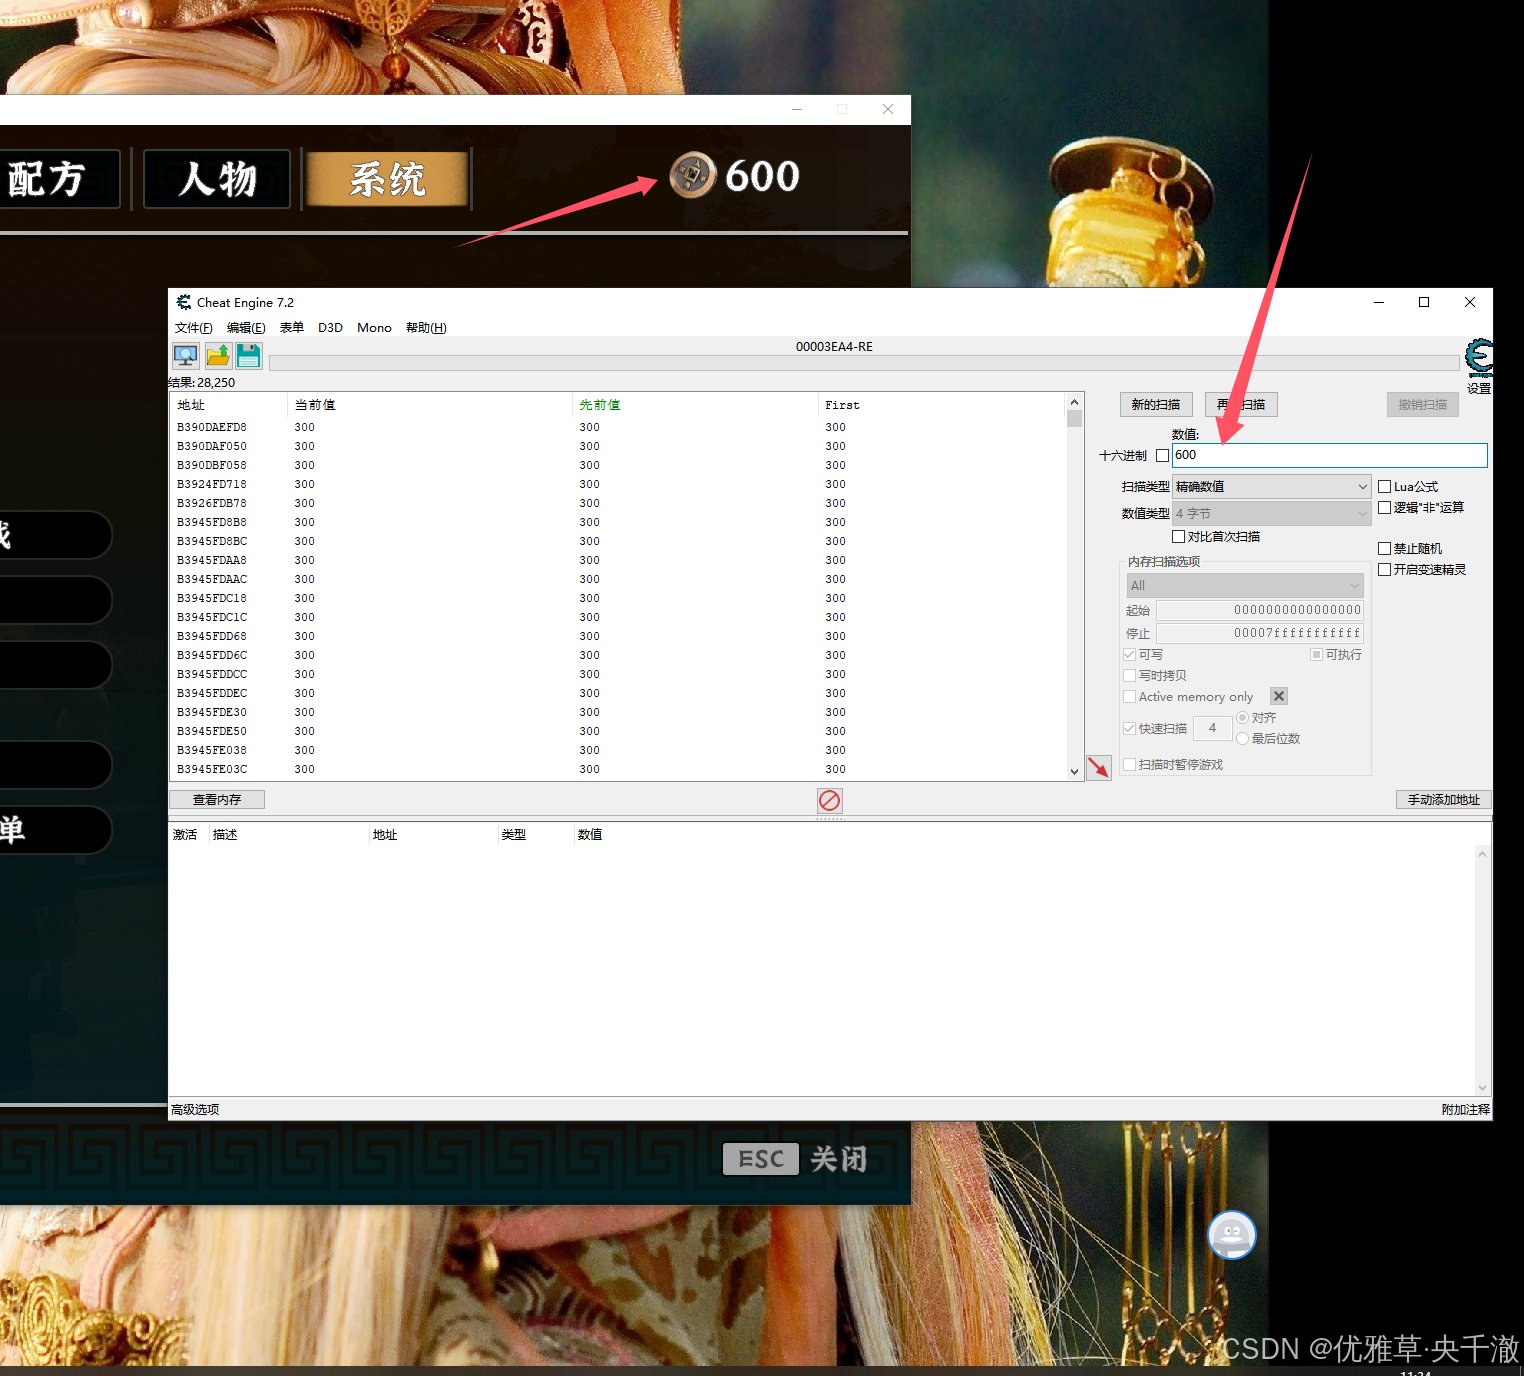Select the 对齐 radio button
This screenshot has width=1524, height=1376.
pos(1243,718)
